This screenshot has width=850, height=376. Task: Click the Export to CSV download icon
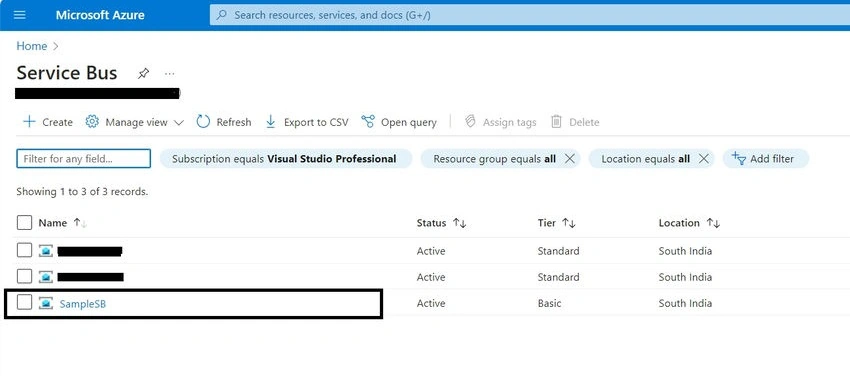click(x=271, y=122)
